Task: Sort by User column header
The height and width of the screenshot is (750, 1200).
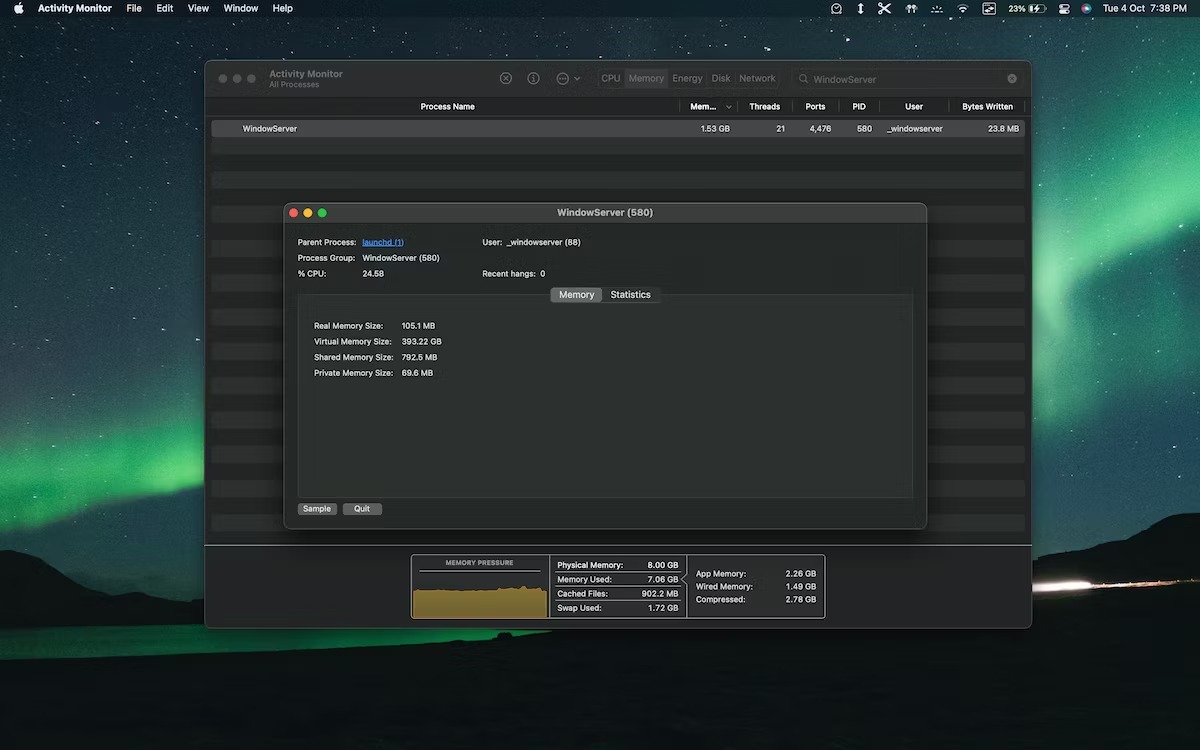Action: [914, 106]
